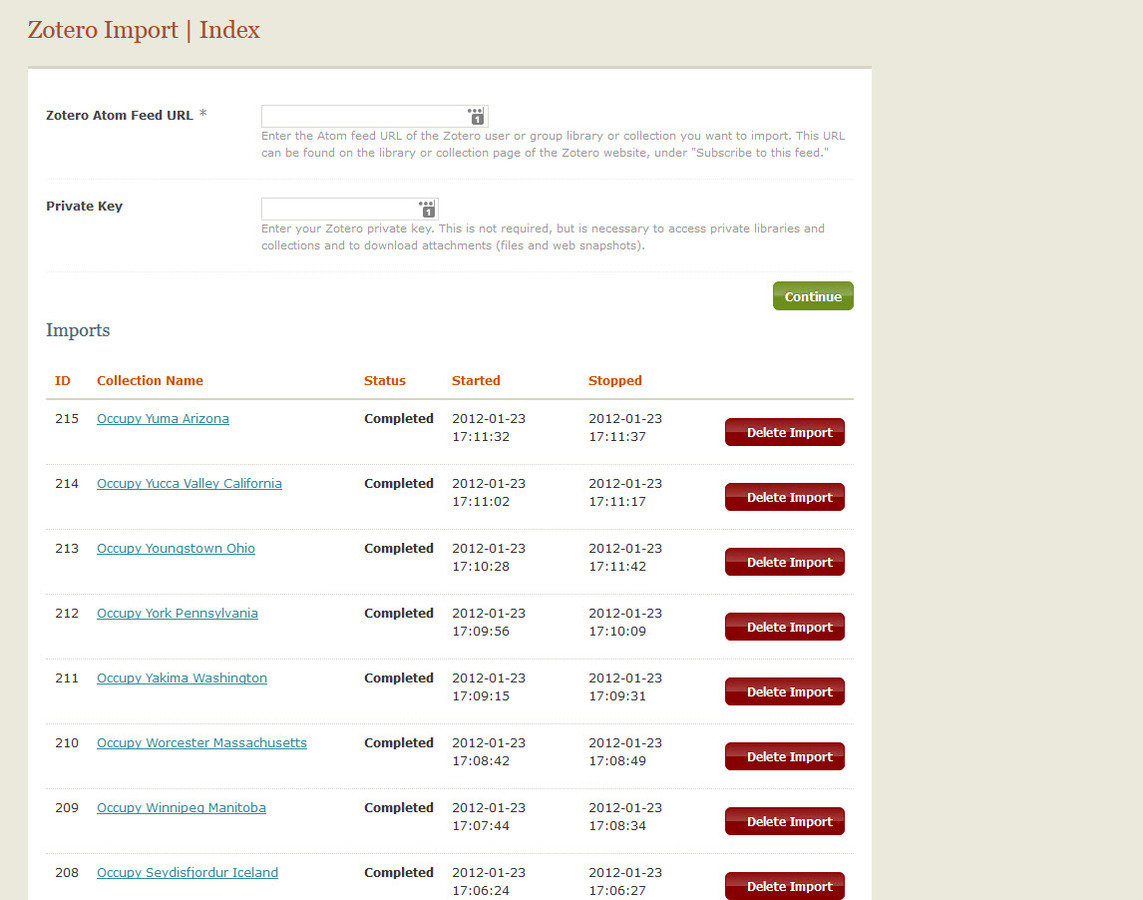
Task: Click Completed status for Occupy Winnipeg Manitoba
Action: (x=399, y=807)
